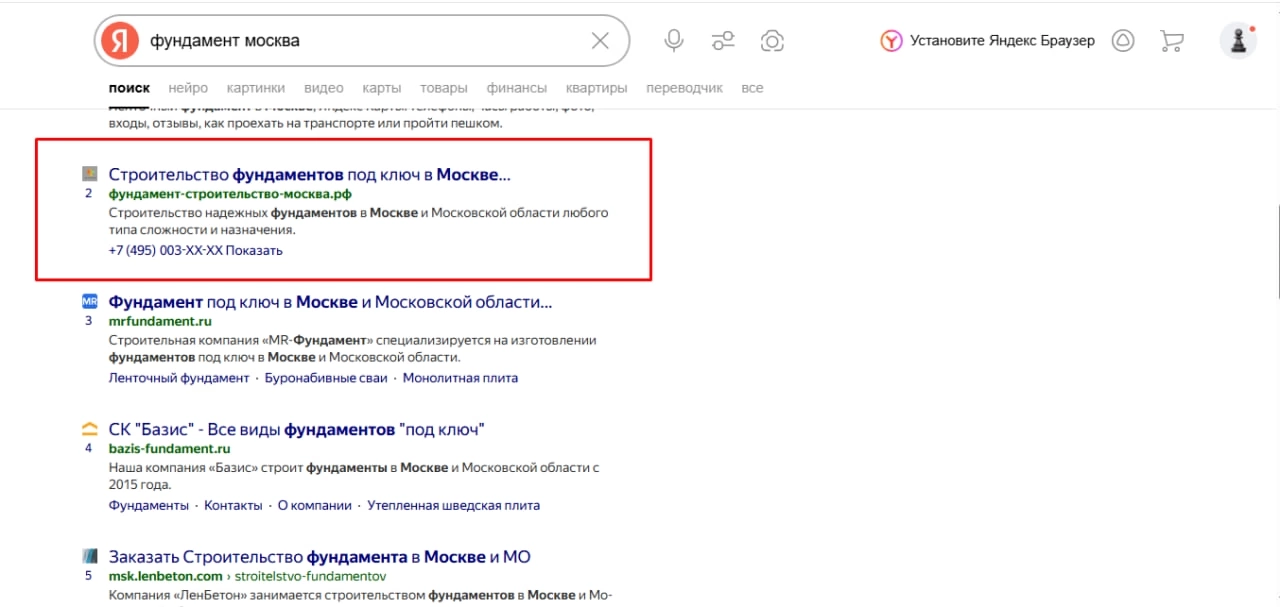This screenshot has width=1280, height=607.
Task: Show all services via «все» tab
Action: tap(752, 88)
